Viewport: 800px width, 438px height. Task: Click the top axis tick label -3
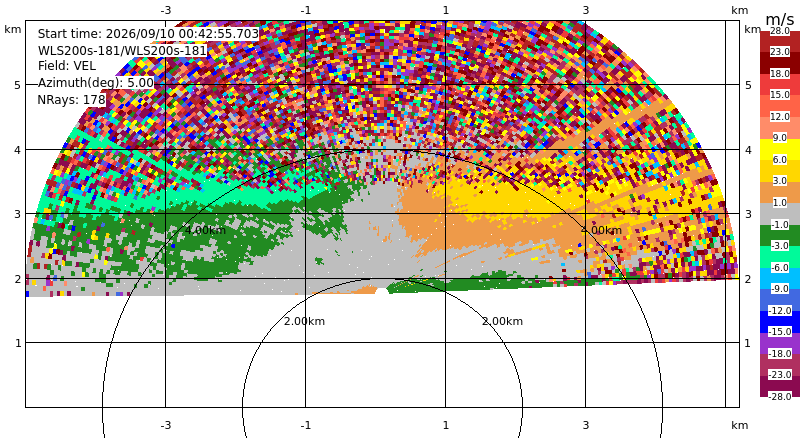click(x=166, y=10)
